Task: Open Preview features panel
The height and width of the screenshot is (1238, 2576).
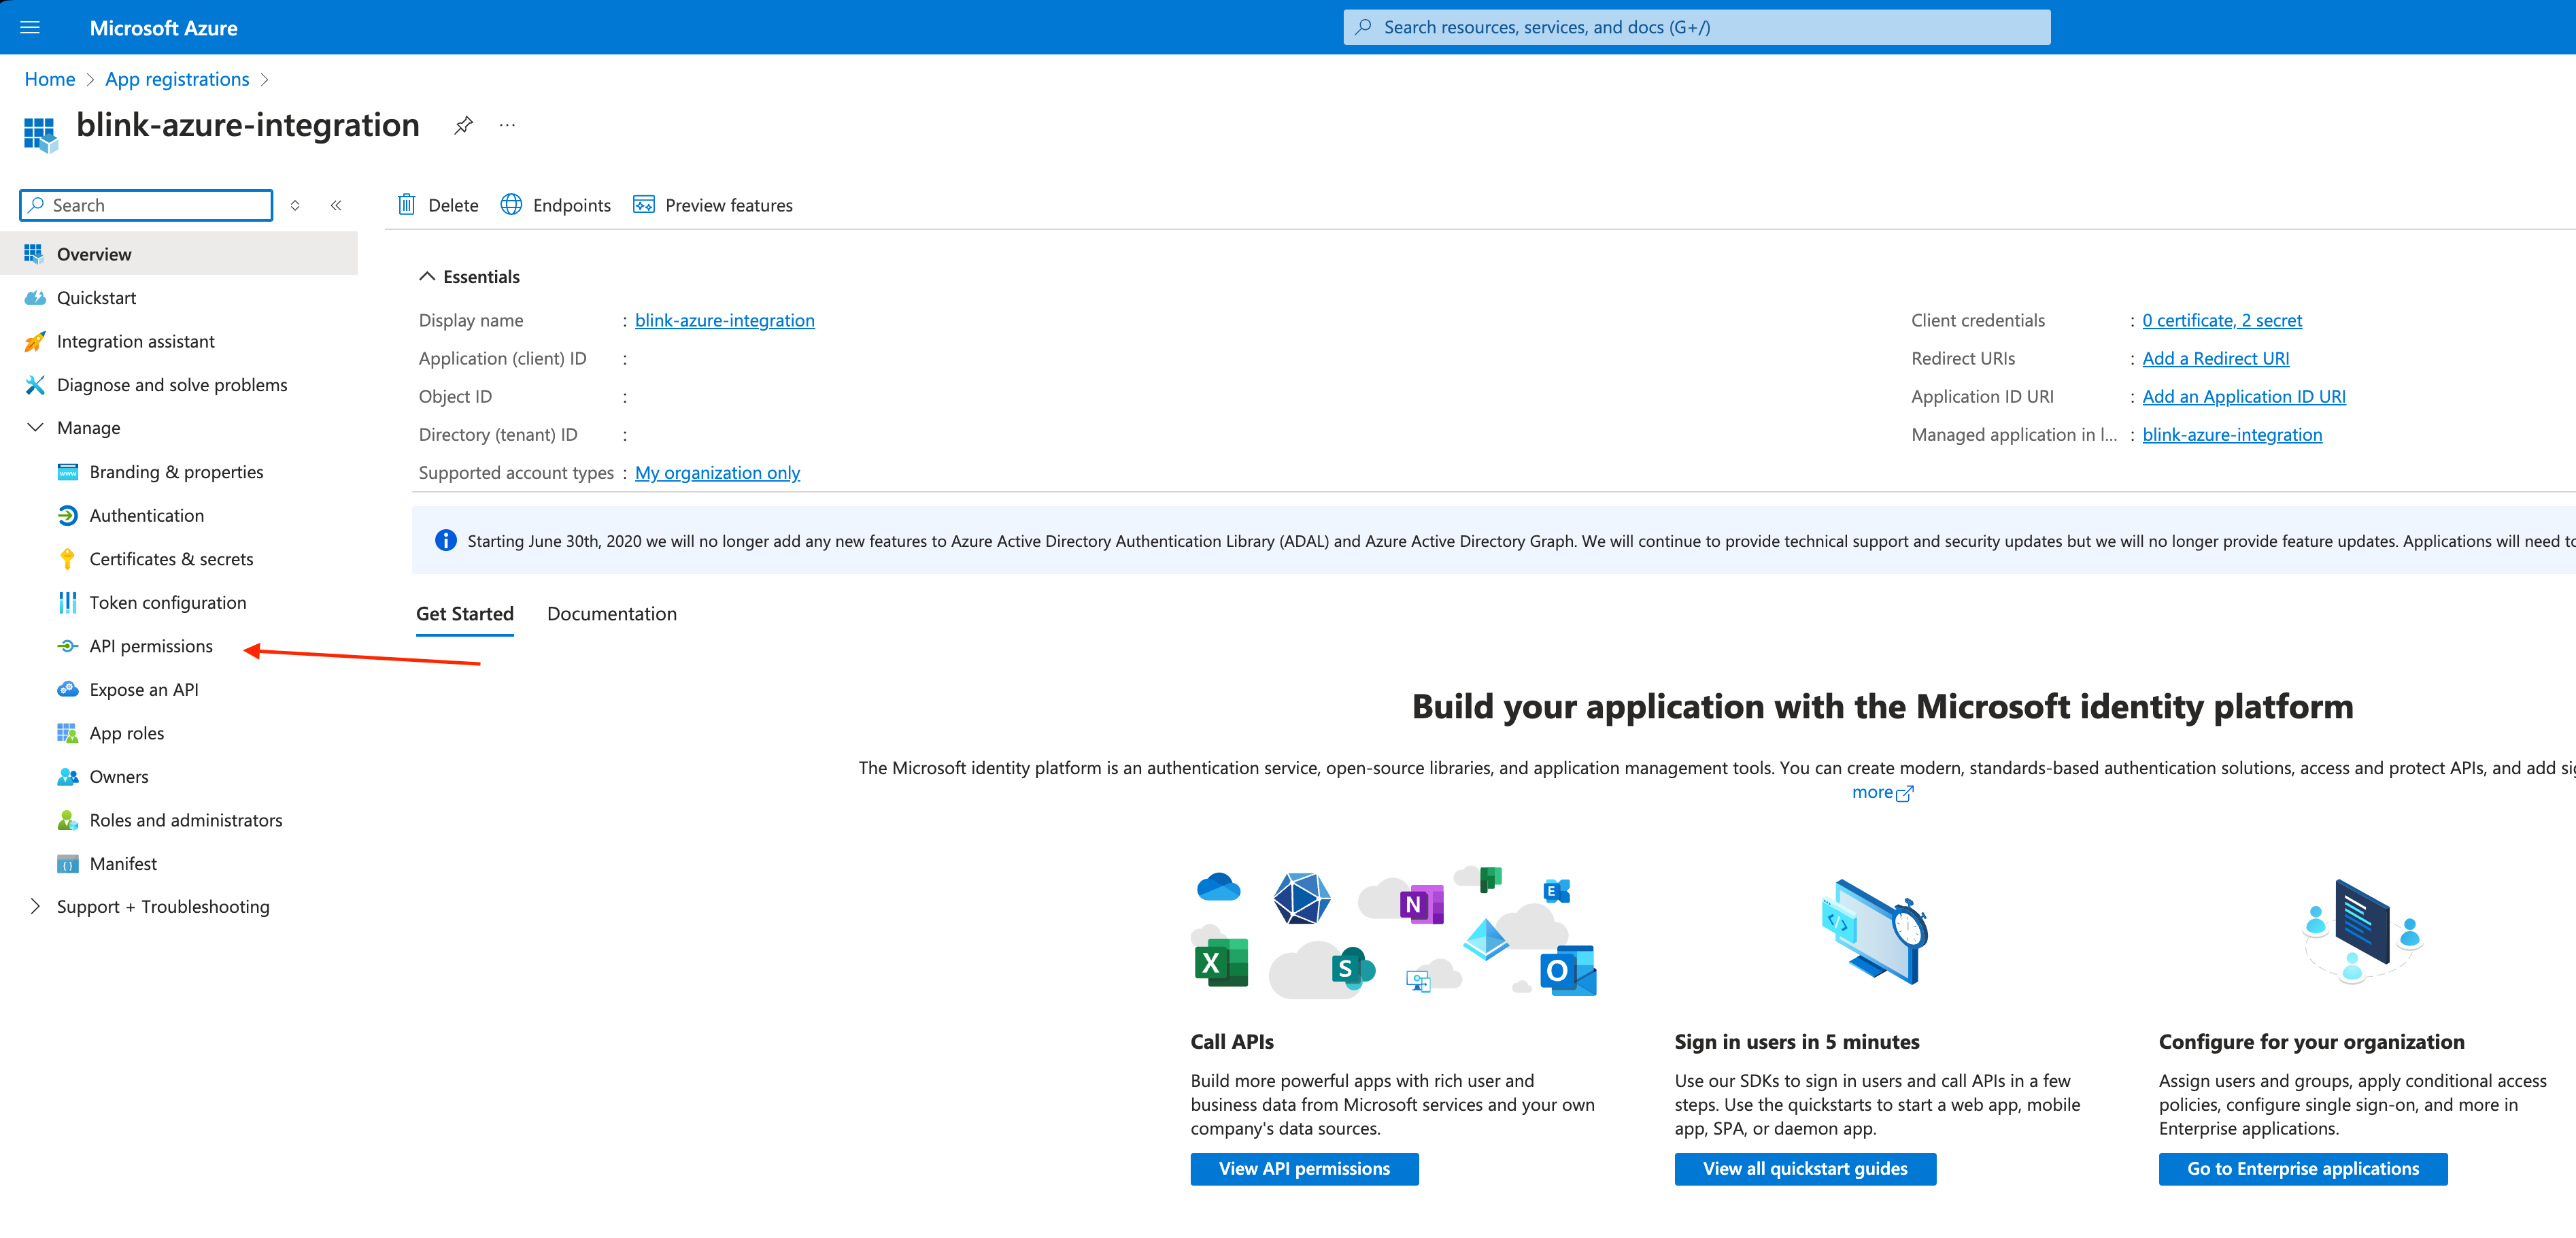Action: [x=715, y=204]
